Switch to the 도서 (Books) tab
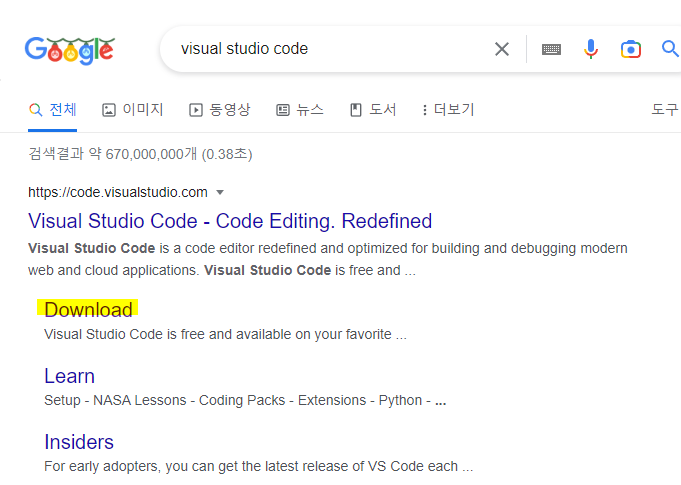The image size is (681, 485). pyautogui.click(x=373, y=109)
